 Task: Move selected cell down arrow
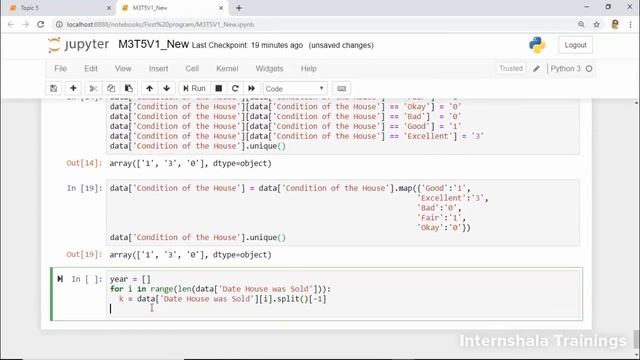[167, 89]
